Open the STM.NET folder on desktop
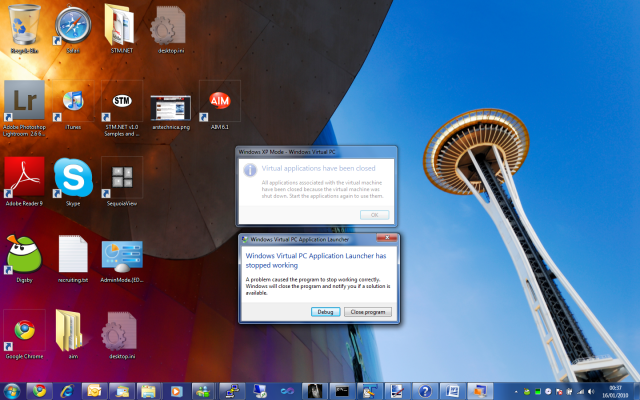 [121, 29]
